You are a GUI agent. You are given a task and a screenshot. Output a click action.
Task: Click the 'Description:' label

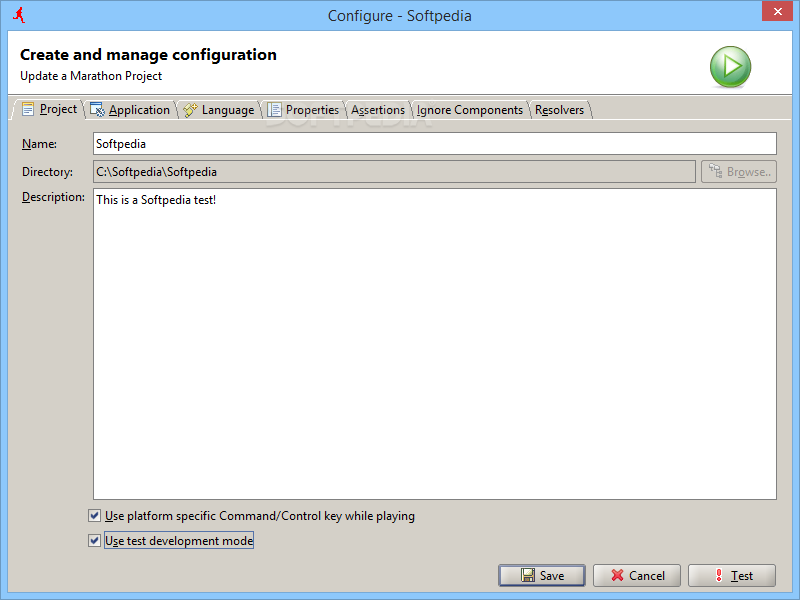point(53,197)
